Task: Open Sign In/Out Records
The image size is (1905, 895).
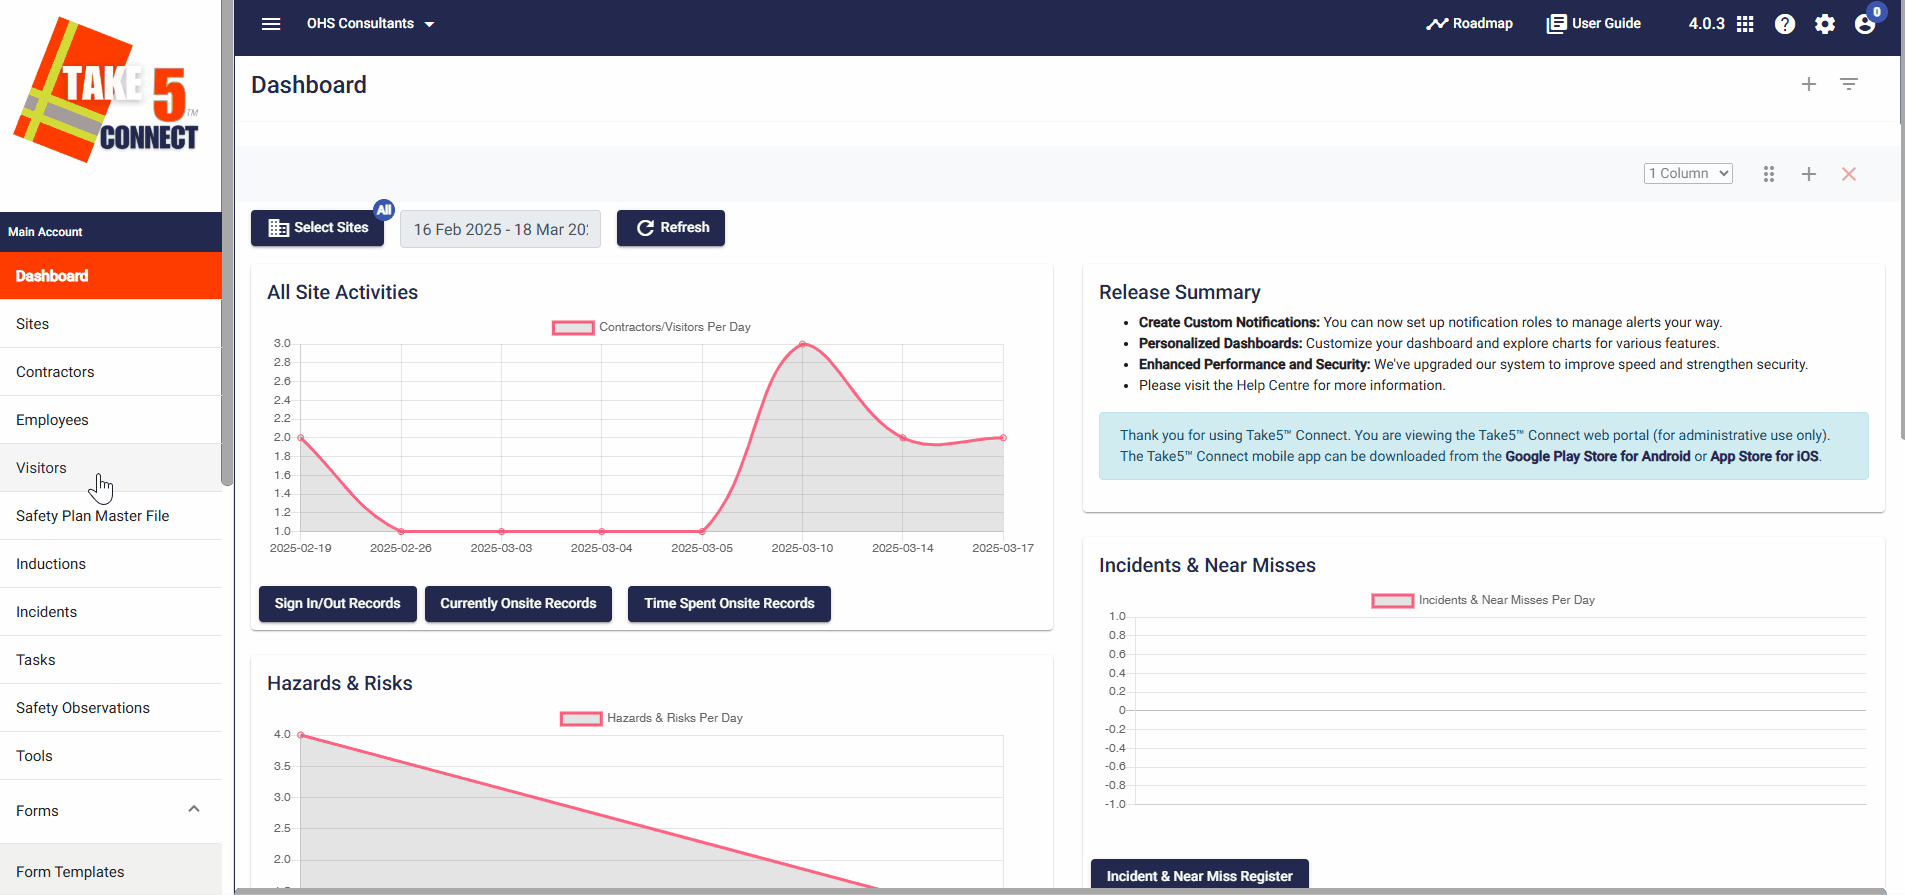Action: 338,604
